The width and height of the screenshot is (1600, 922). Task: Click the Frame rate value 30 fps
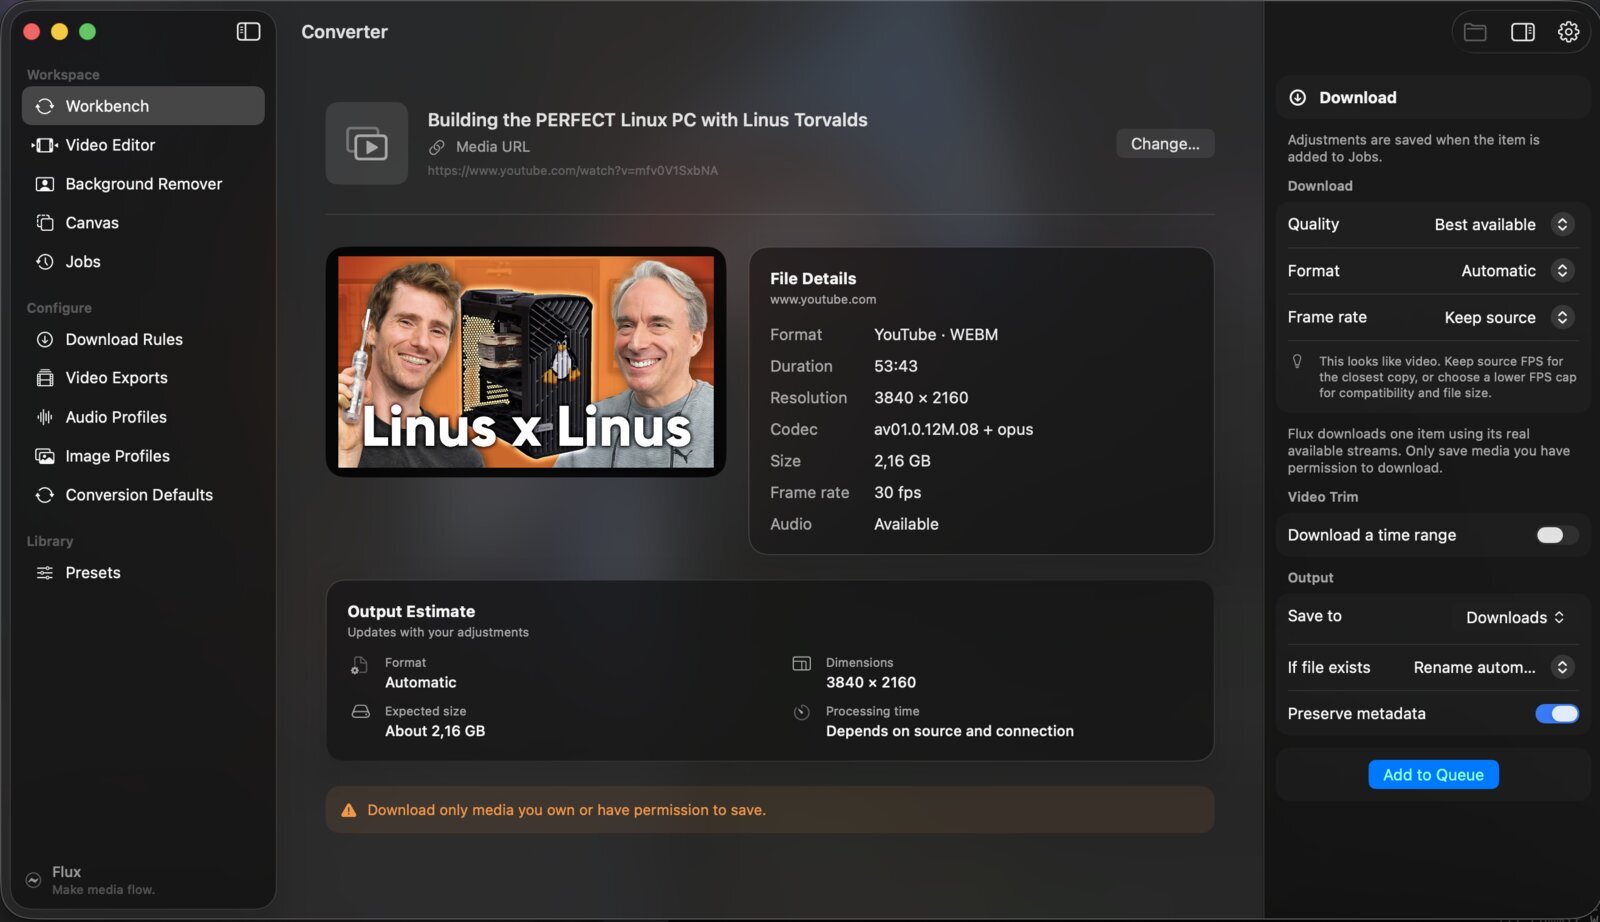tap(897, 493)
